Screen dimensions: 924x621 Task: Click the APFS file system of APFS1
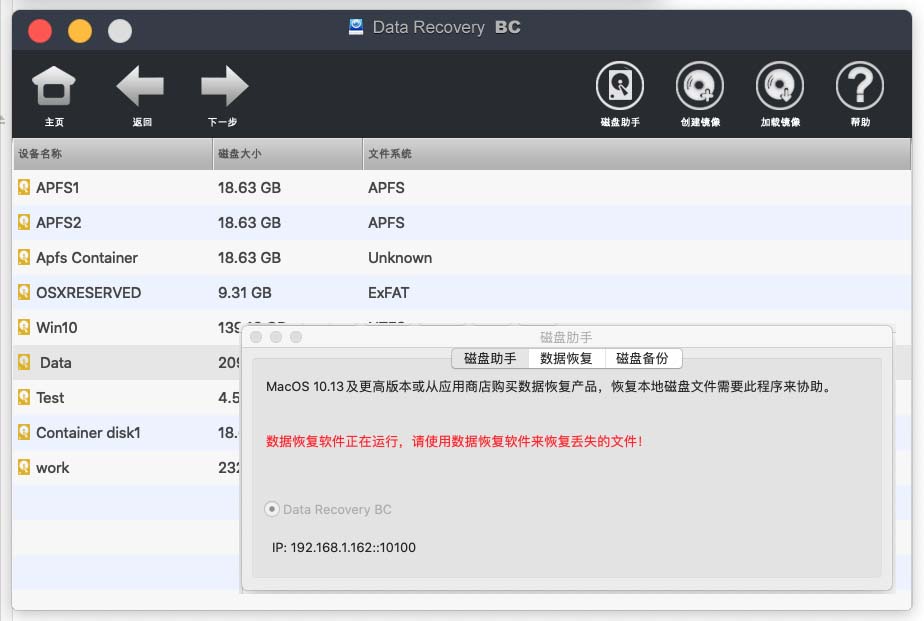pyautogui.click(x=387, y=187)
